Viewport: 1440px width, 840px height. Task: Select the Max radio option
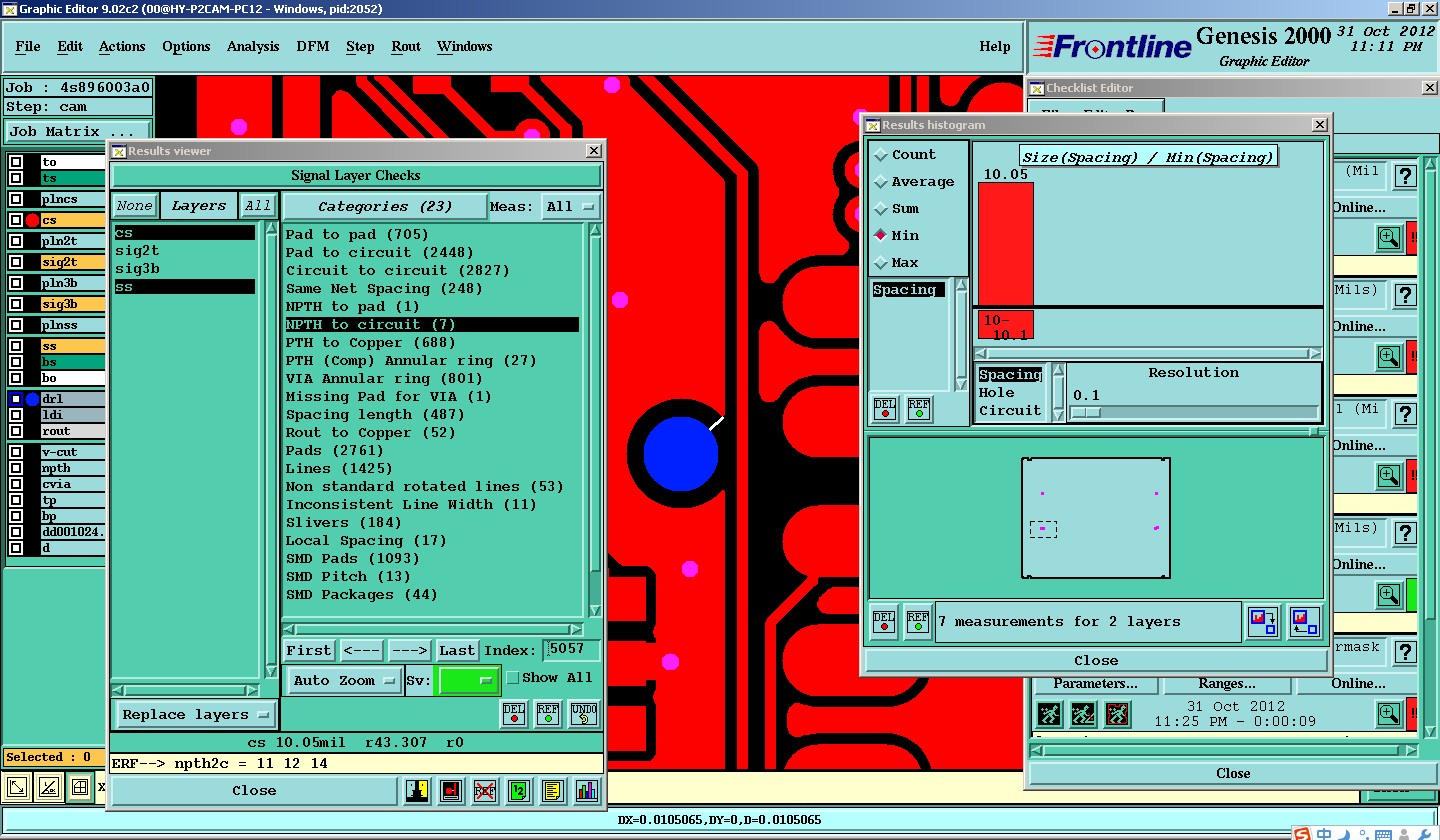[x=881, y=263]
